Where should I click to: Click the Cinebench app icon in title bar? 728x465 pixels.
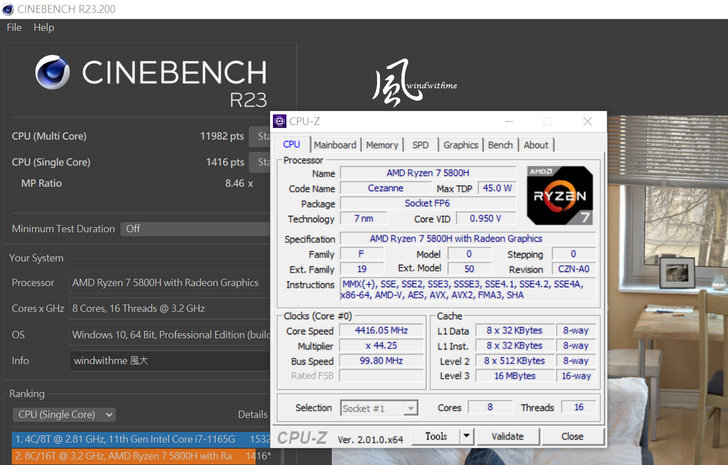point(10,8)
